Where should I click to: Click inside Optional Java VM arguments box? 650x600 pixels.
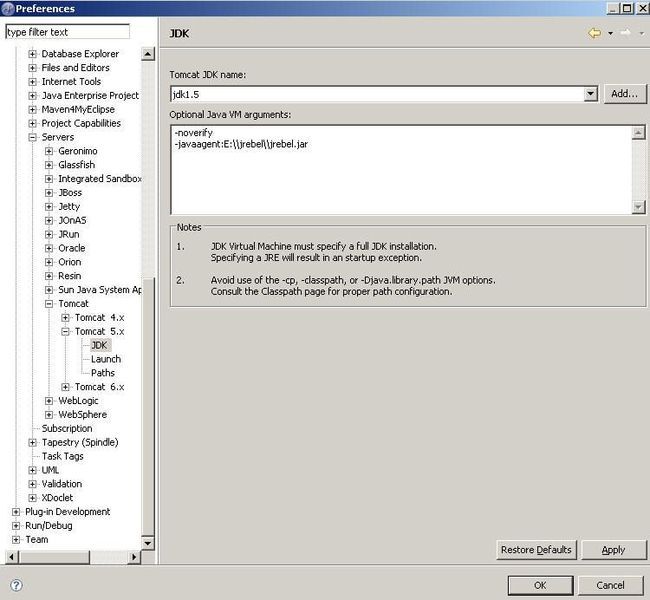click(x=401, y=170)
